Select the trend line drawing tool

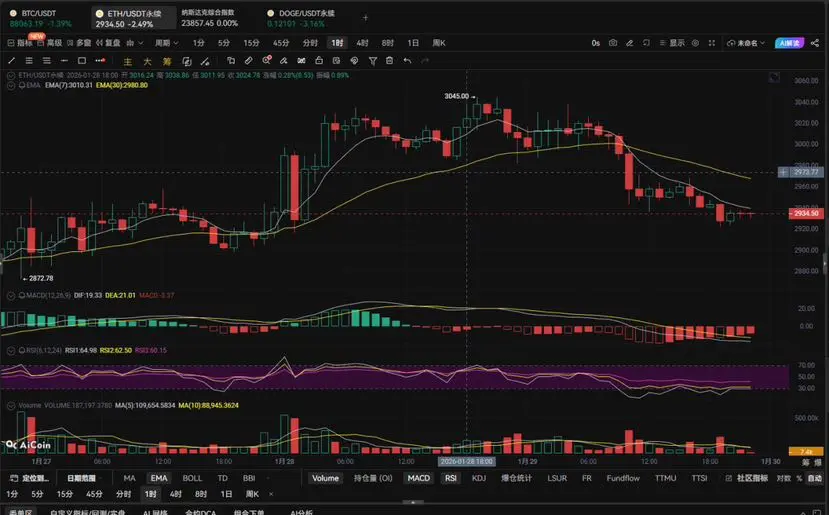coord(12,61)
